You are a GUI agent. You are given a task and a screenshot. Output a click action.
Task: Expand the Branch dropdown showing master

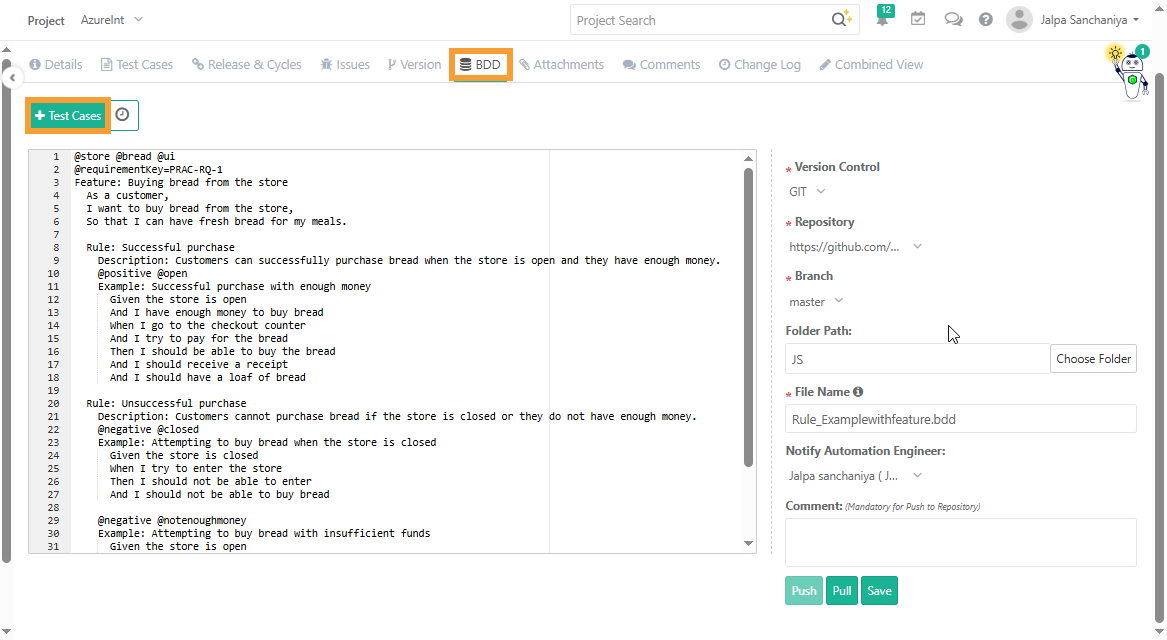816,301
